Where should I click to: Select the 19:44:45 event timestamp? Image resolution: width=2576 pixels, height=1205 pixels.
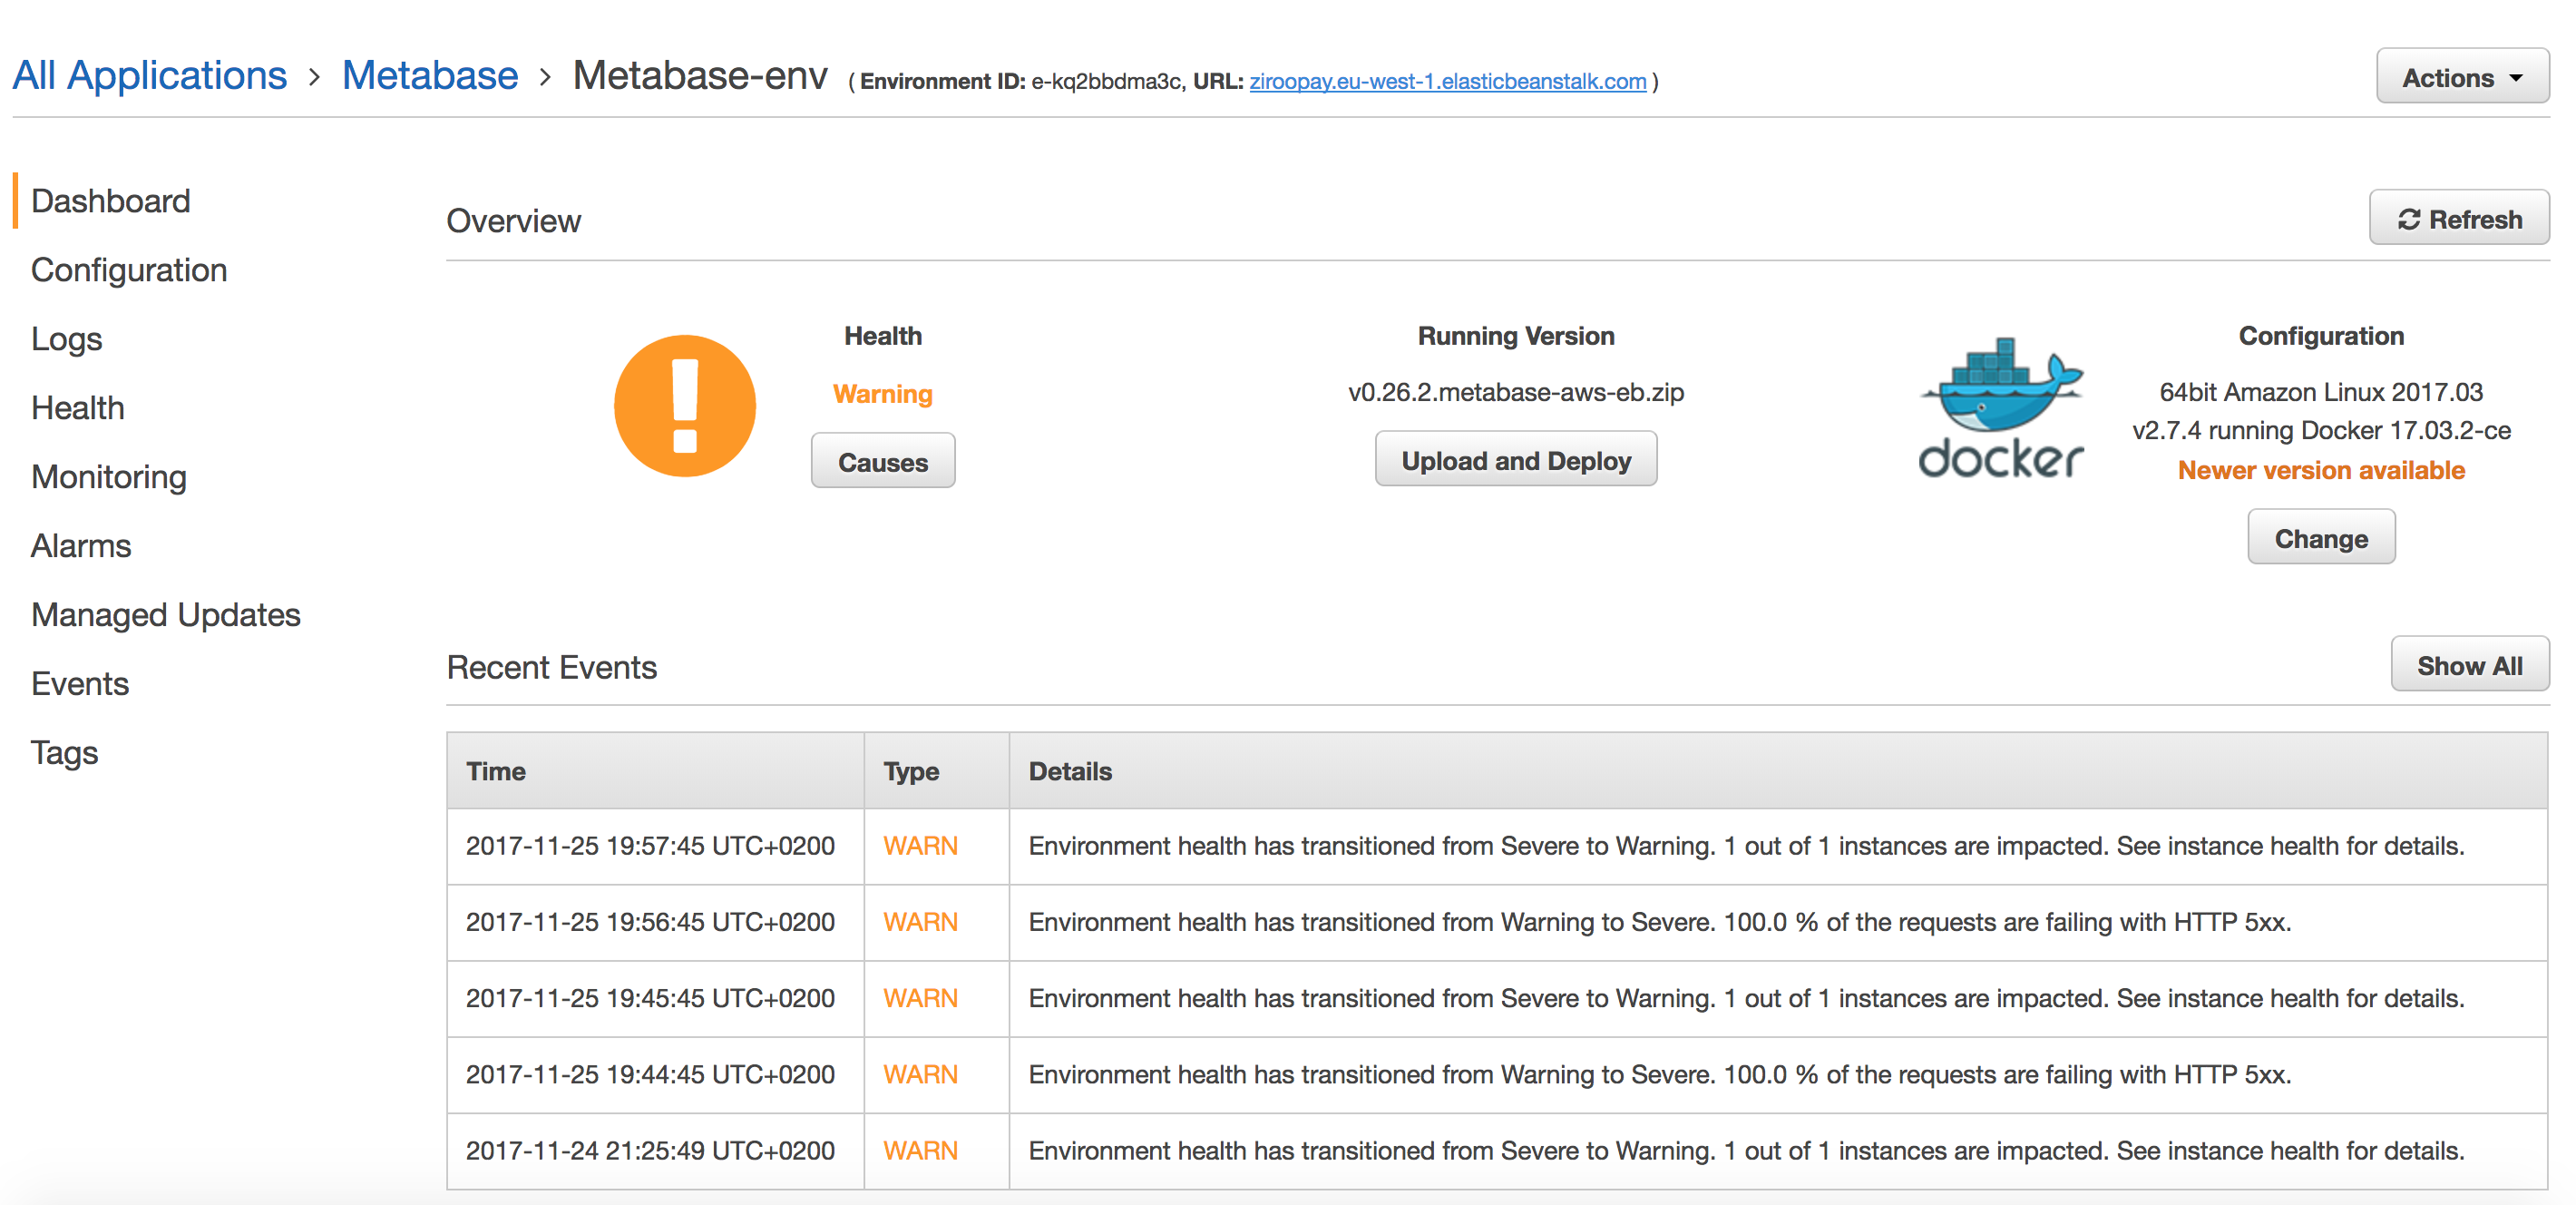point(650,1074)
